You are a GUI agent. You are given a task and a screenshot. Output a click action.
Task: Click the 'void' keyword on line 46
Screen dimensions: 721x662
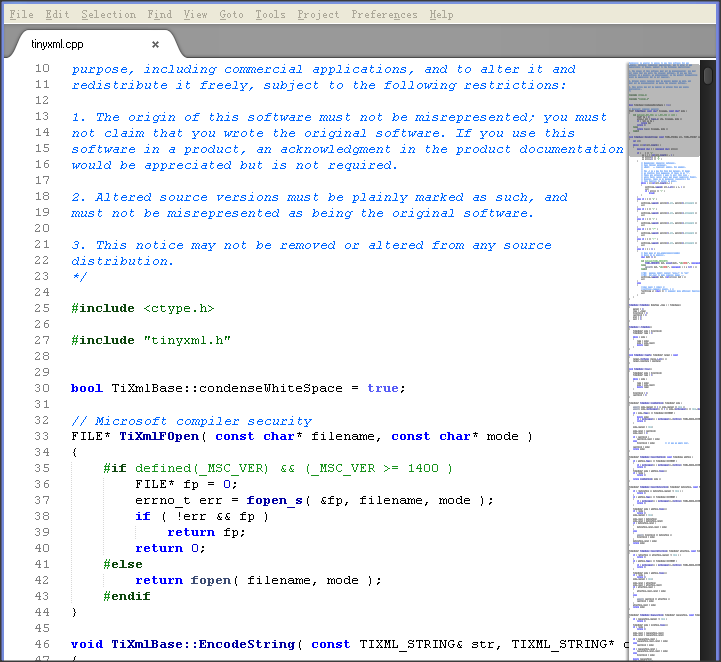tap(87, 645)
